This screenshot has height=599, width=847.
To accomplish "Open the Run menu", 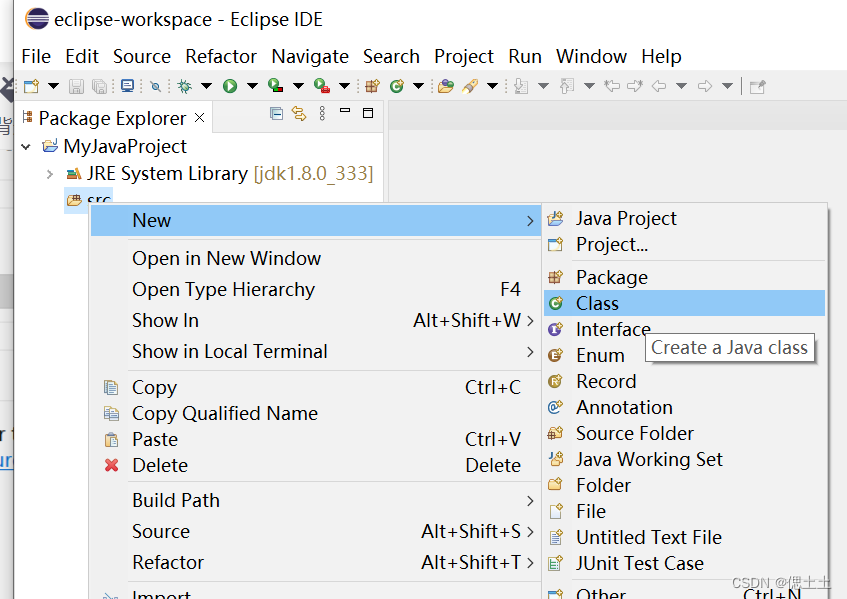I will (x=525, y=56).
